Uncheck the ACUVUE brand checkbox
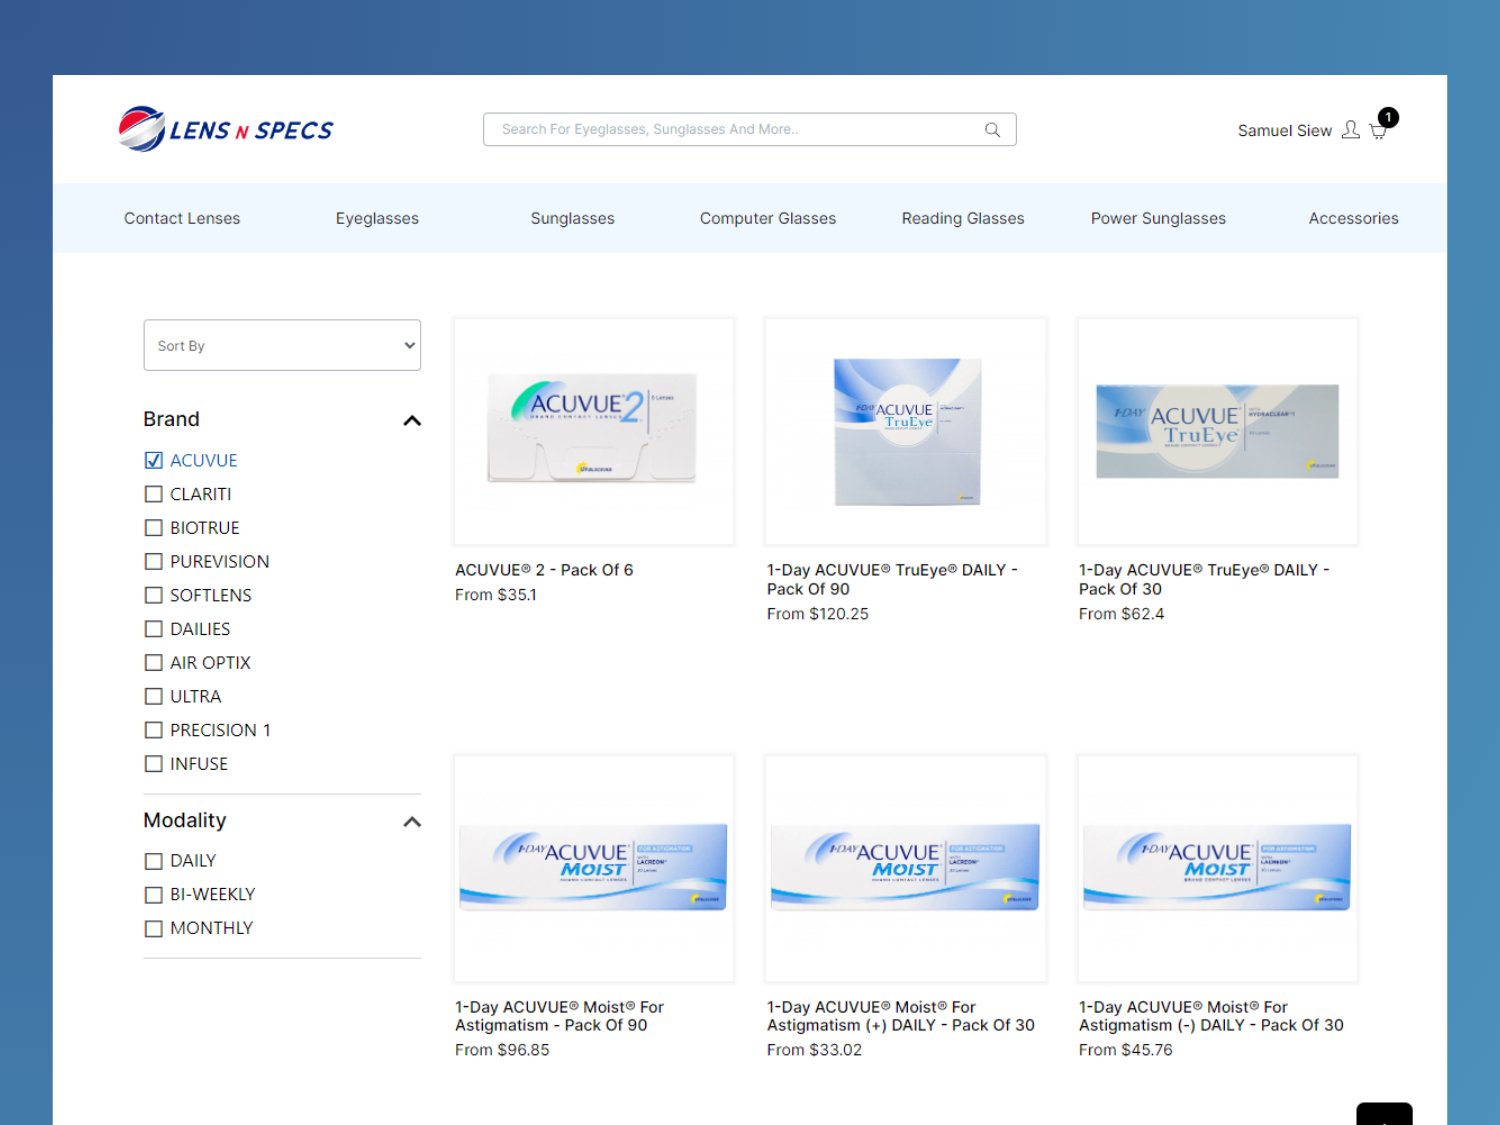Viewport: 1500px width, 1125px height. click(154, 461)
